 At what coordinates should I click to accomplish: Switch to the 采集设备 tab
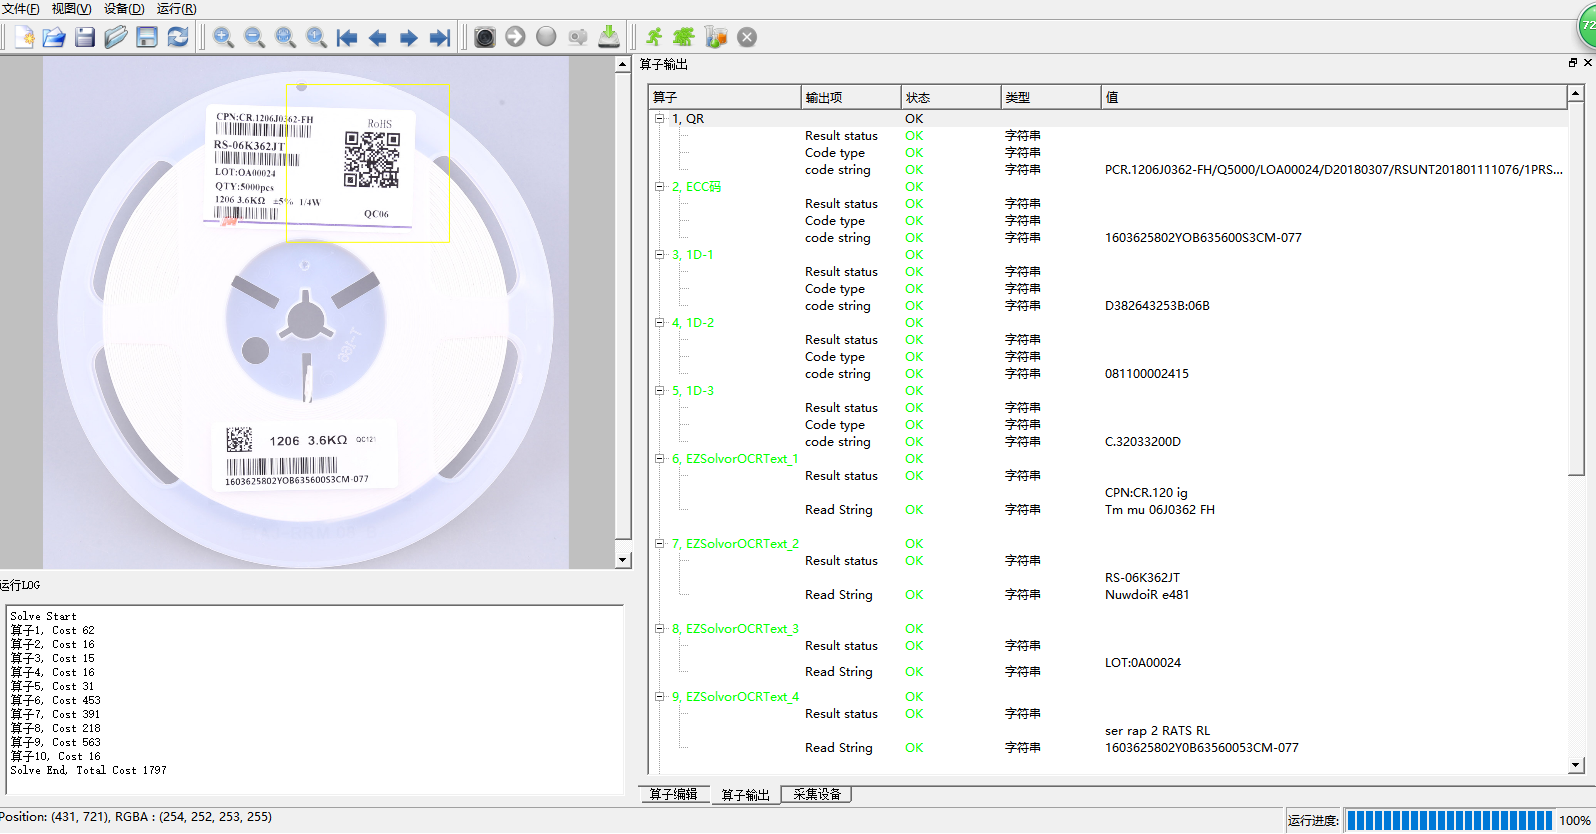[x=817, y=795]
